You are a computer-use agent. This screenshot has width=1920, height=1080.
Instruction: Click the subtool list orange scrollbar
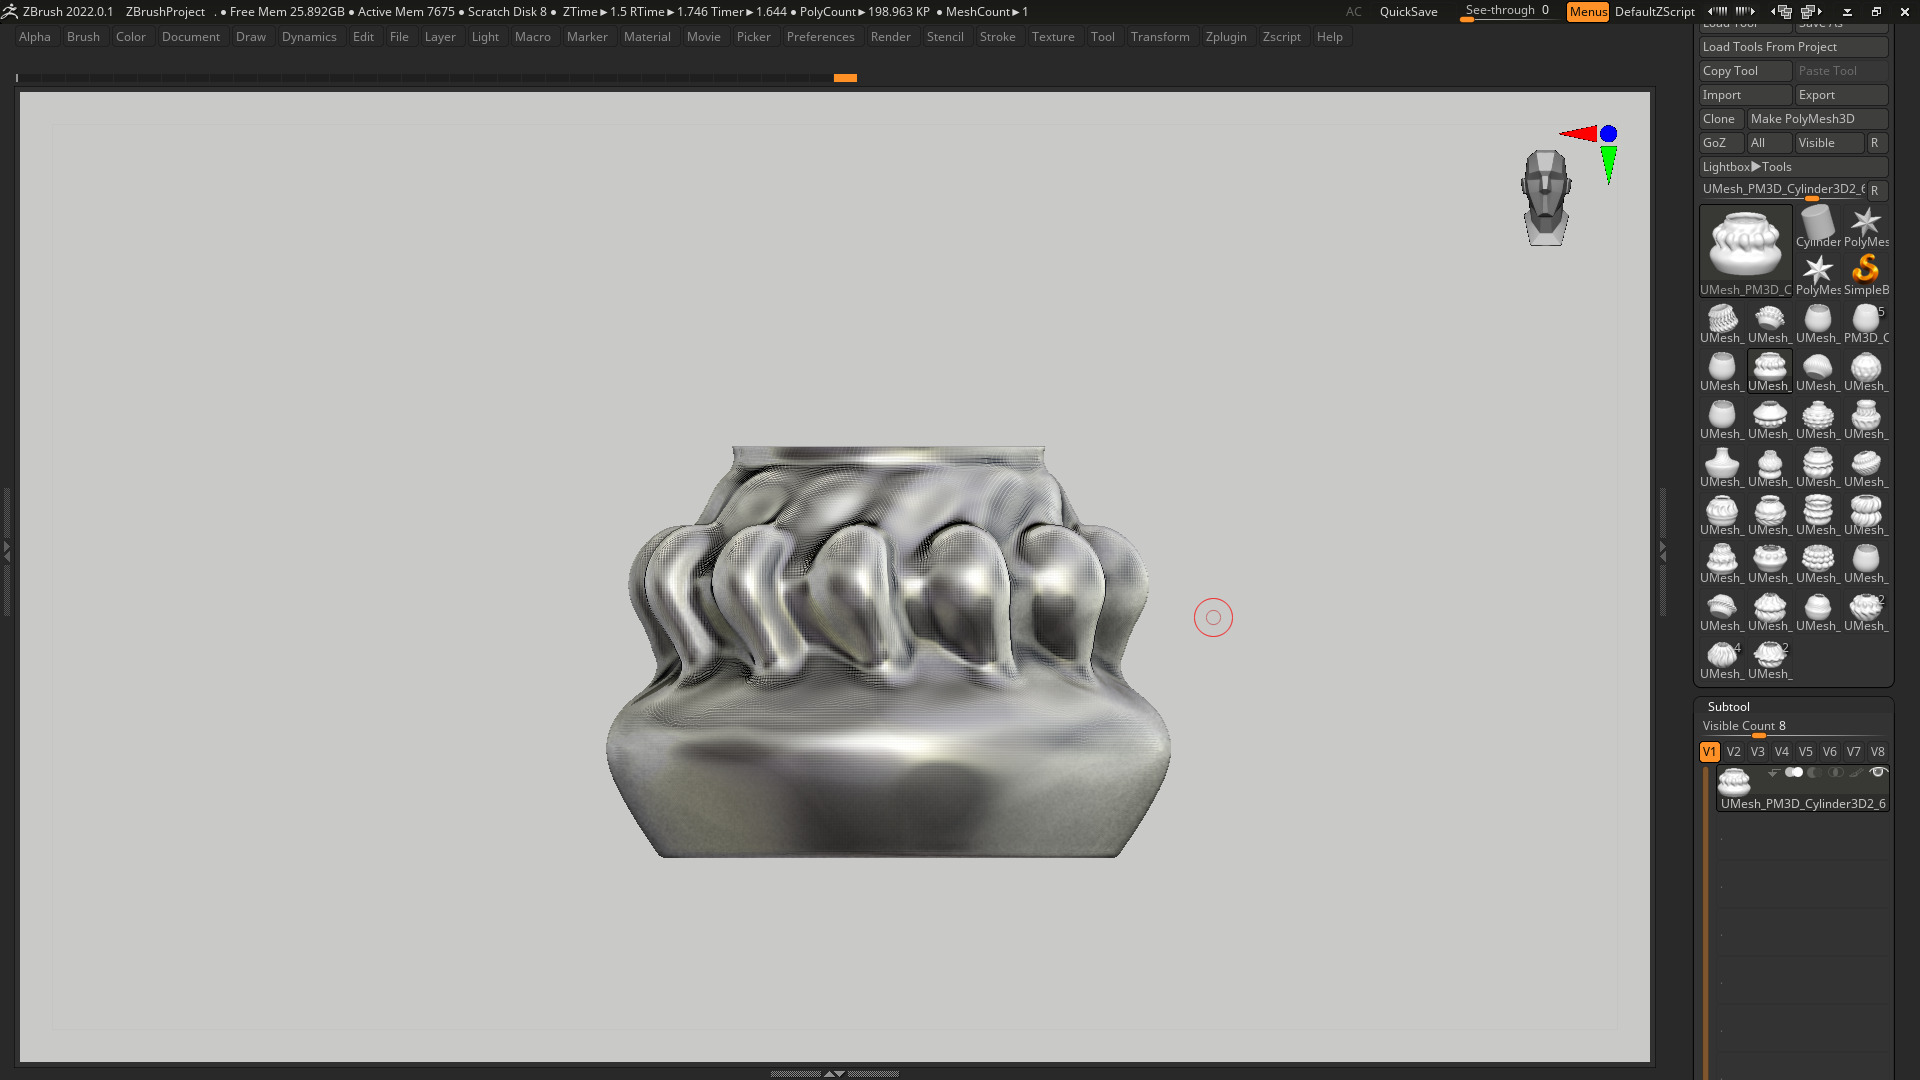click(x=1706, y=921)
